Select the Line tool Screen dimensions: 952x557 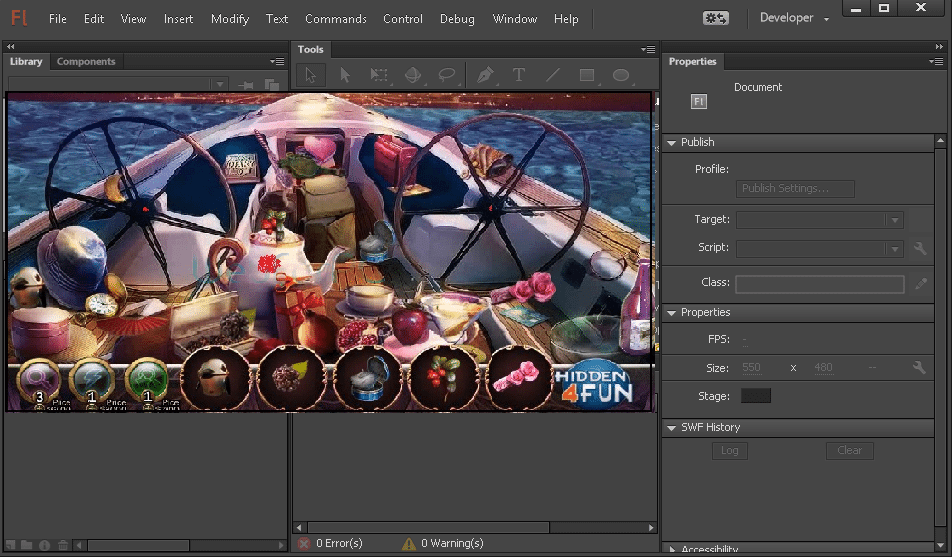click(x=552, y=75)
